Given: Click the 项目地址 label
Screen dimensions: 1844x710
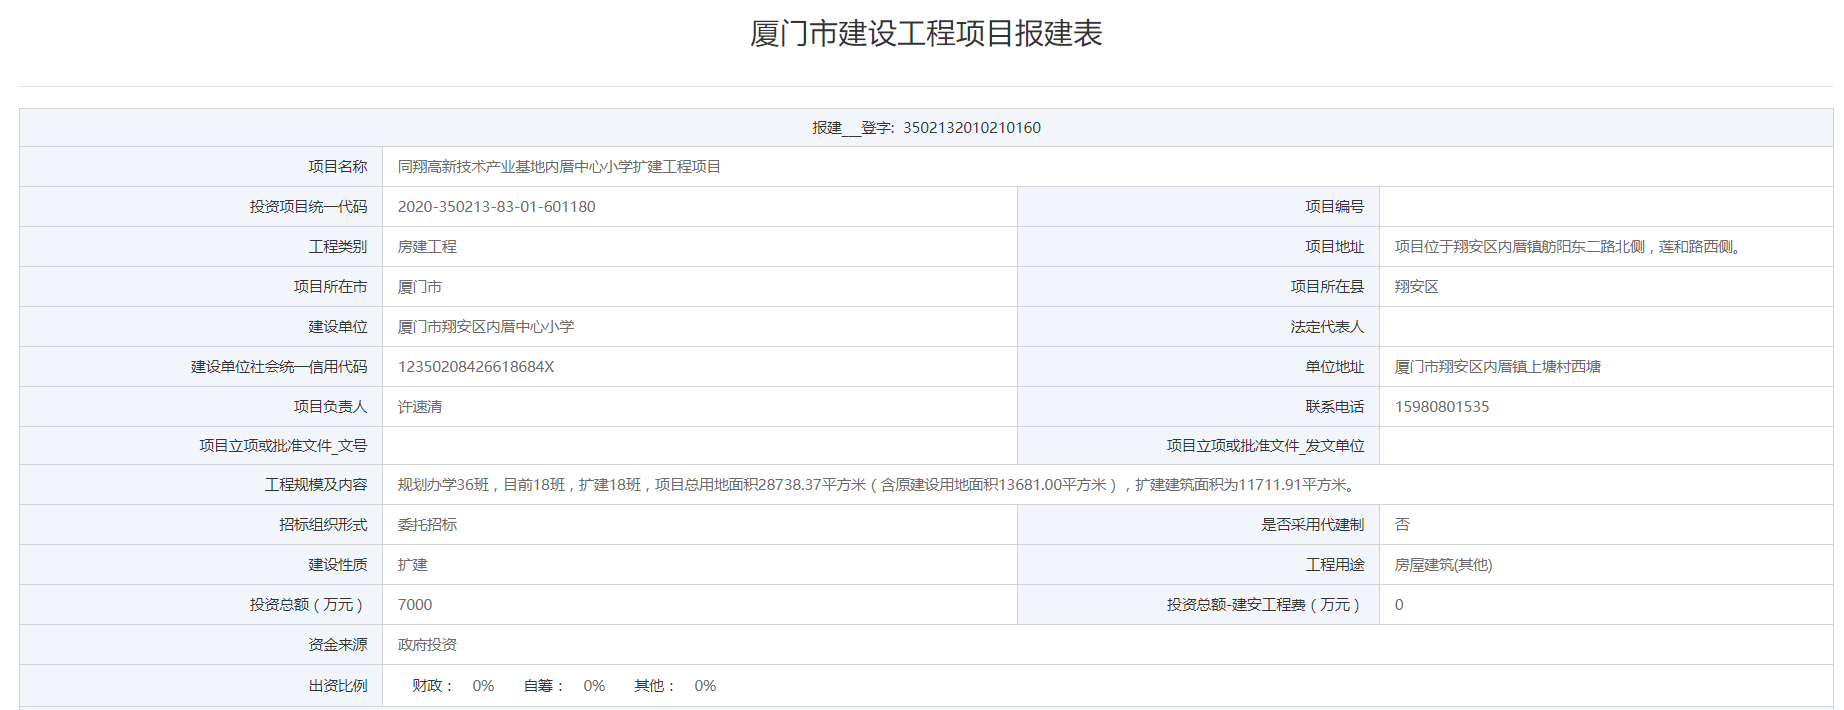Looking at the screenshot, I should 1334,247.
